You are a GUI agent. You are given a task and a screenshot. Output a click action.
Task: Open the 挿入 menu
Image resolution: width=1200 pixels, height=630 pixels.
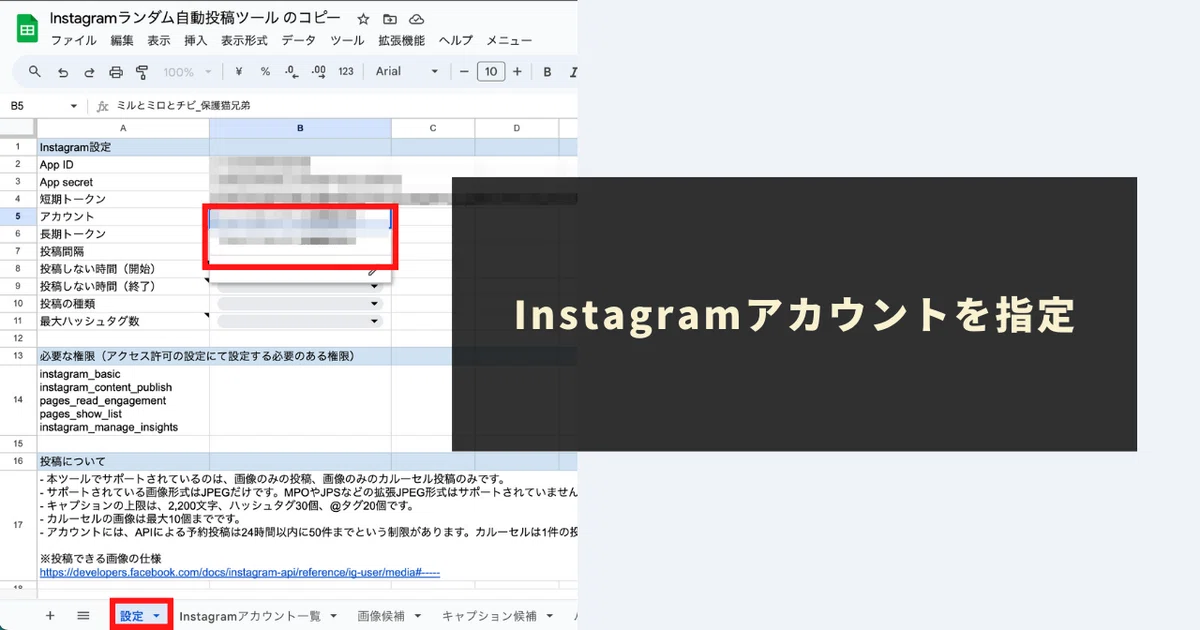196,41
